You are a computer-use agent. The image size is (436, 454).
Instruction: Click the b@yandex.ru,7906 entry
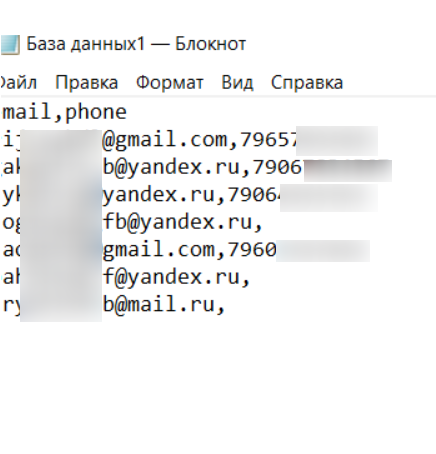pyautogui.click(x=203, y=167)
